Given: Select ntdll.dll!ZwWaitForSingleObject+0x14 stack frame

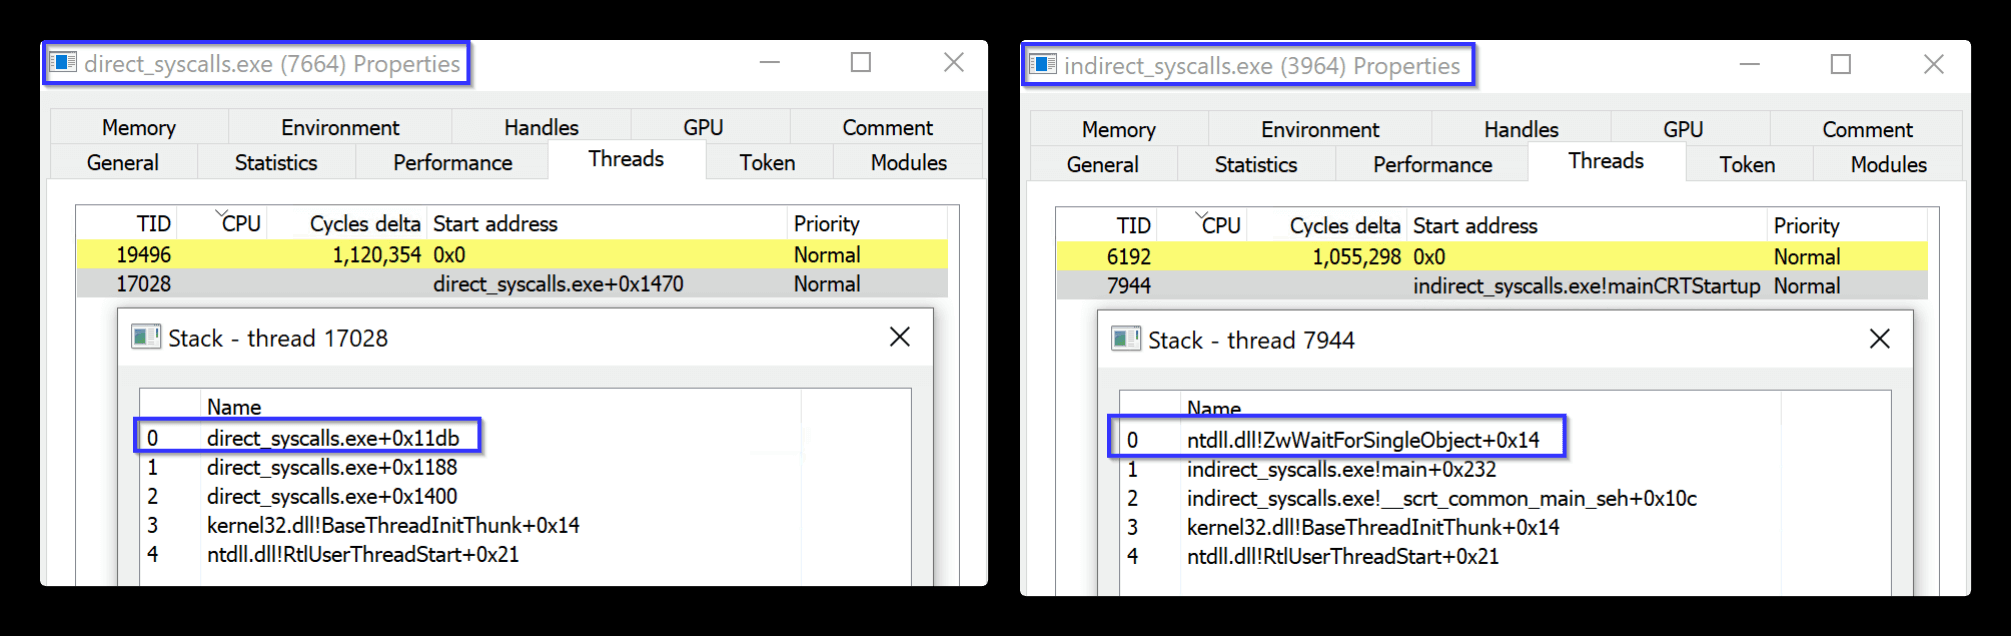Looking at the screenshot, I should [1362, 439].
